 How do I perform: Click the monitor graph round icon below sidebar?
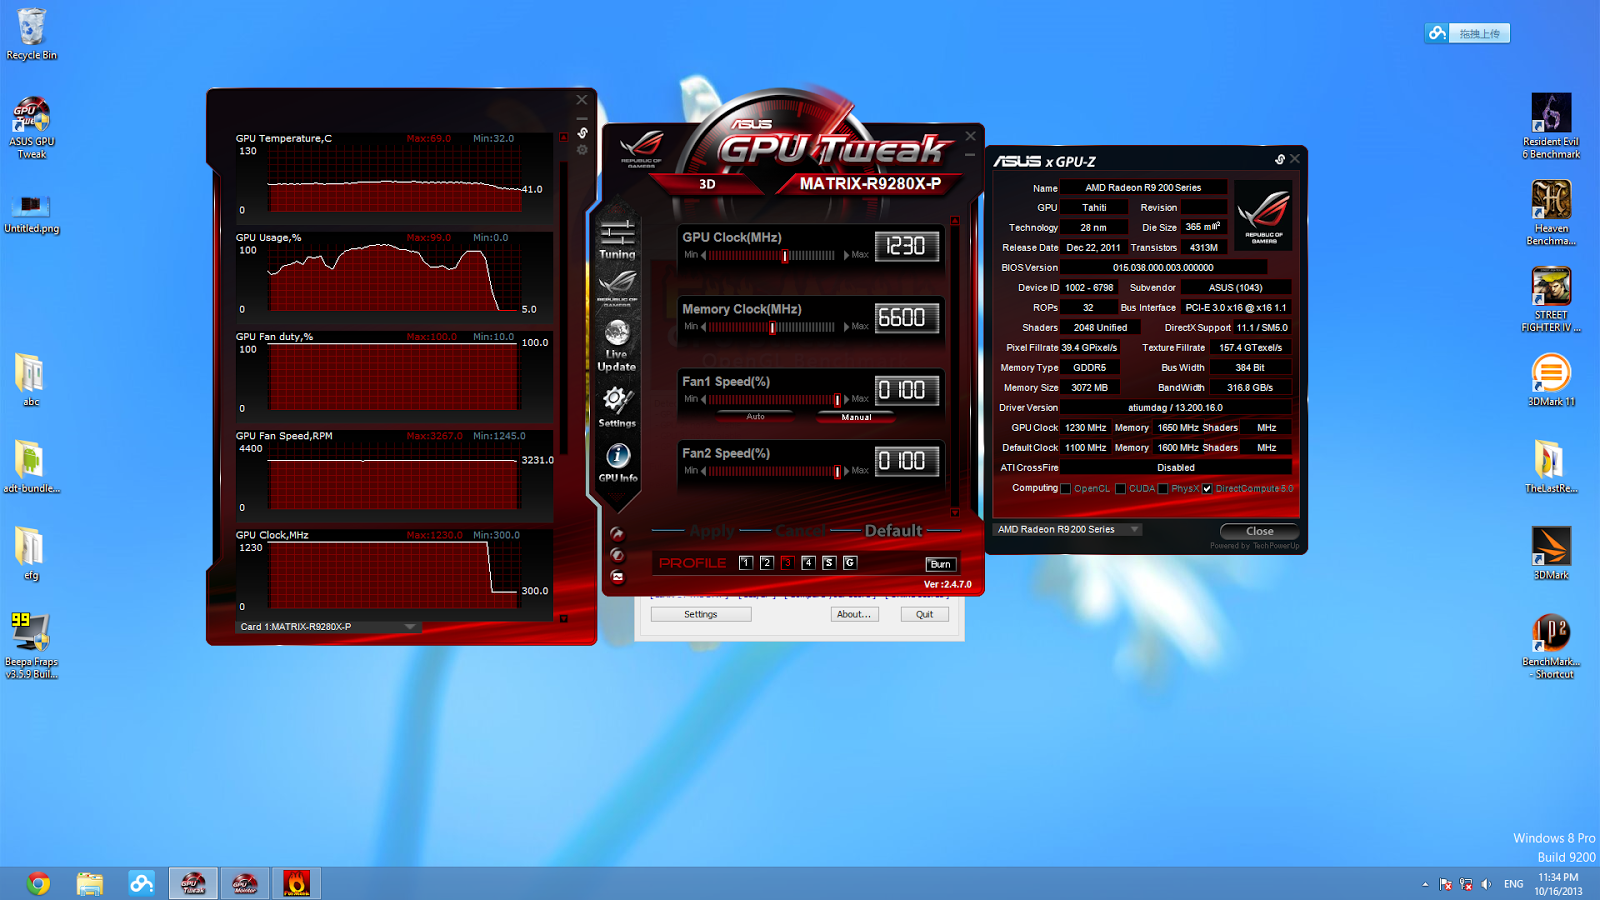click(617, 577)
